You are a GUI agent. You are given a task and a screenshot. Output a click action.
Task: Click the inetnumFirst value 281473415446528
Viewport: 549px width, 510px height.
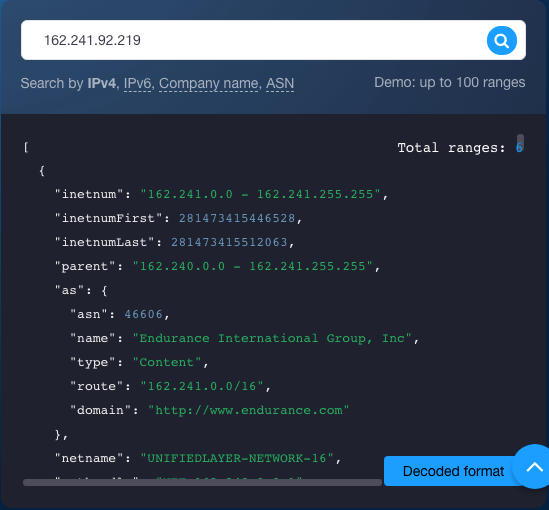(x=237, y=218)
